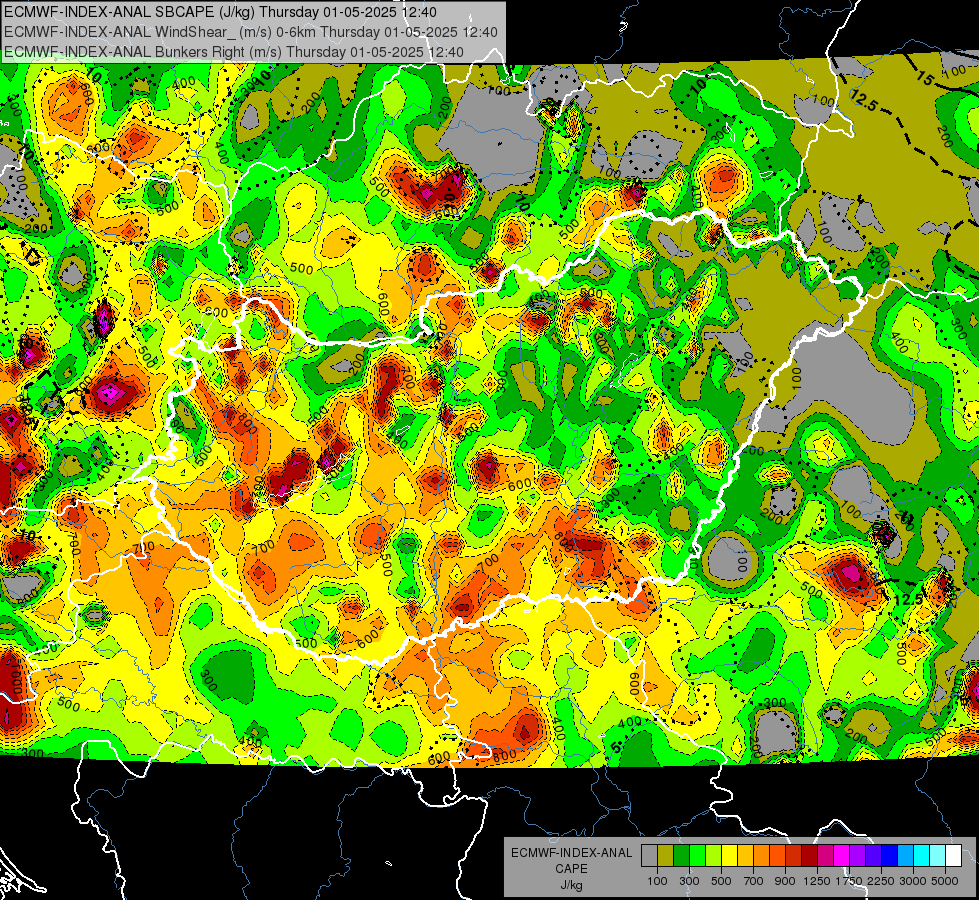Choose the orange swatch above 700 tick
The height and width of the screenshot is (900, 979).
pos(762,855)
